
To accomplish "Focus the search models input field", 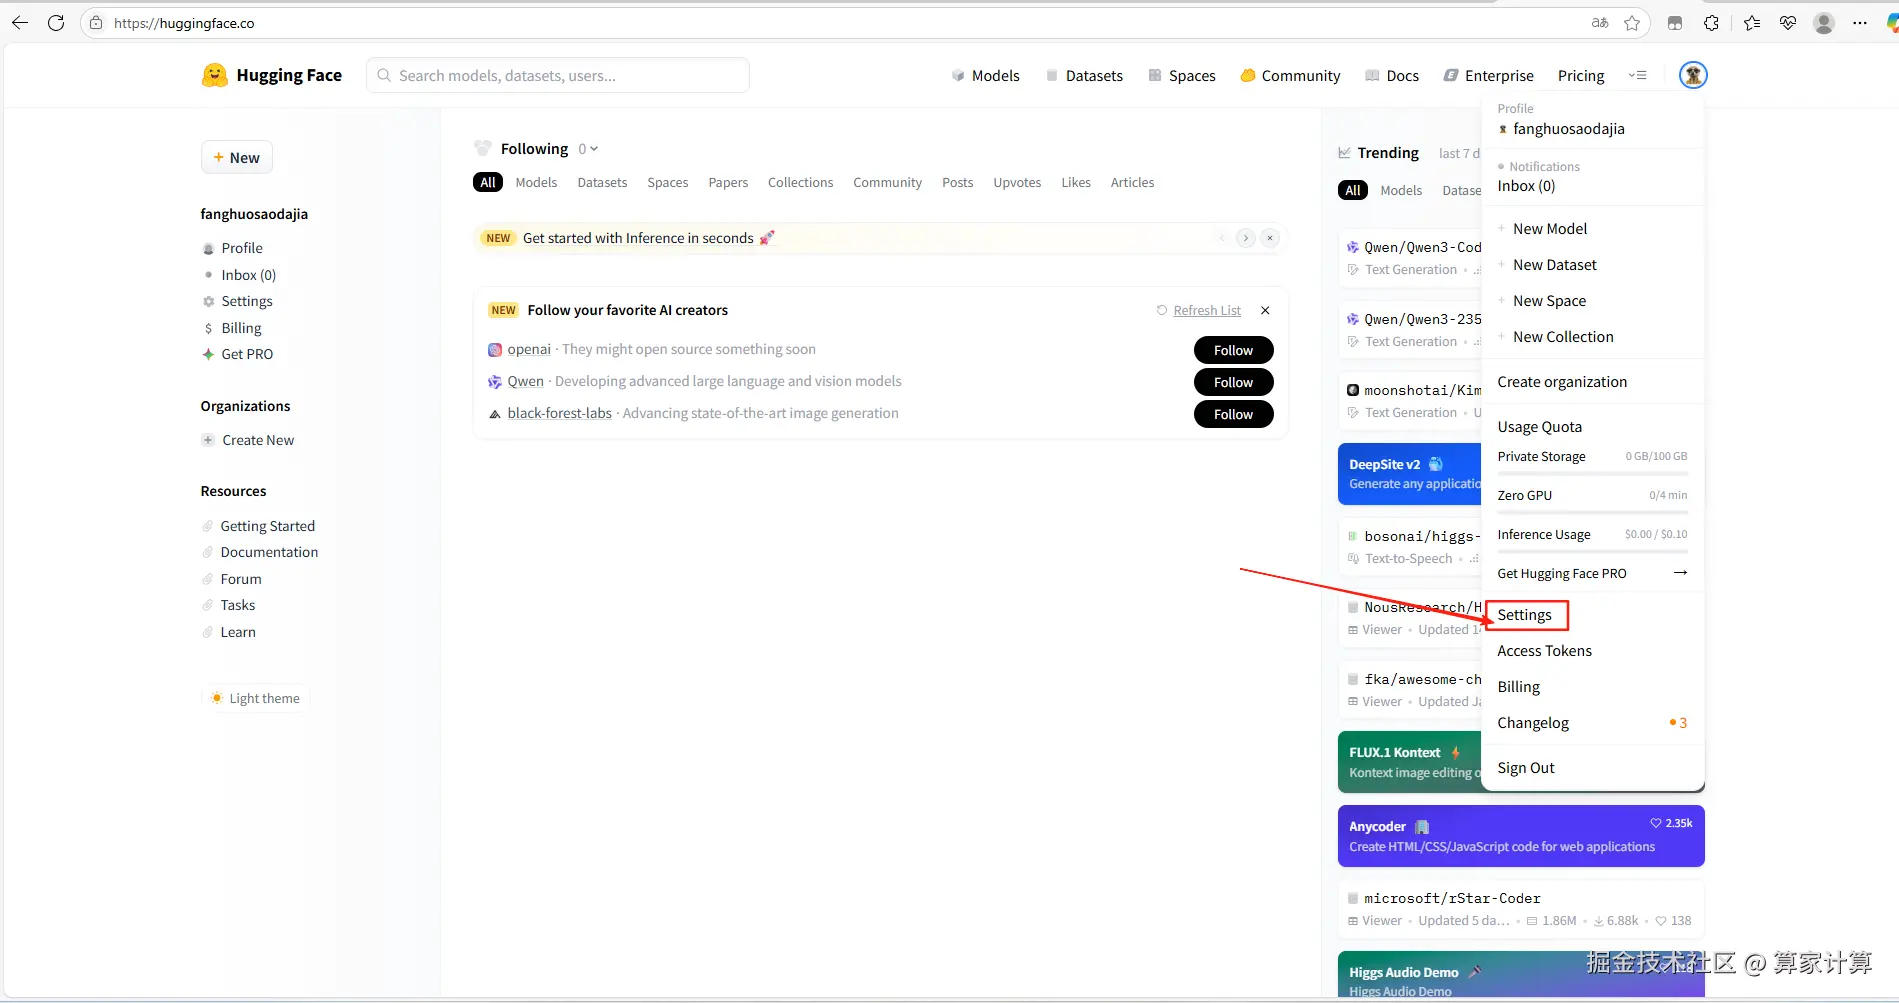I will click(x=558, y=75).
